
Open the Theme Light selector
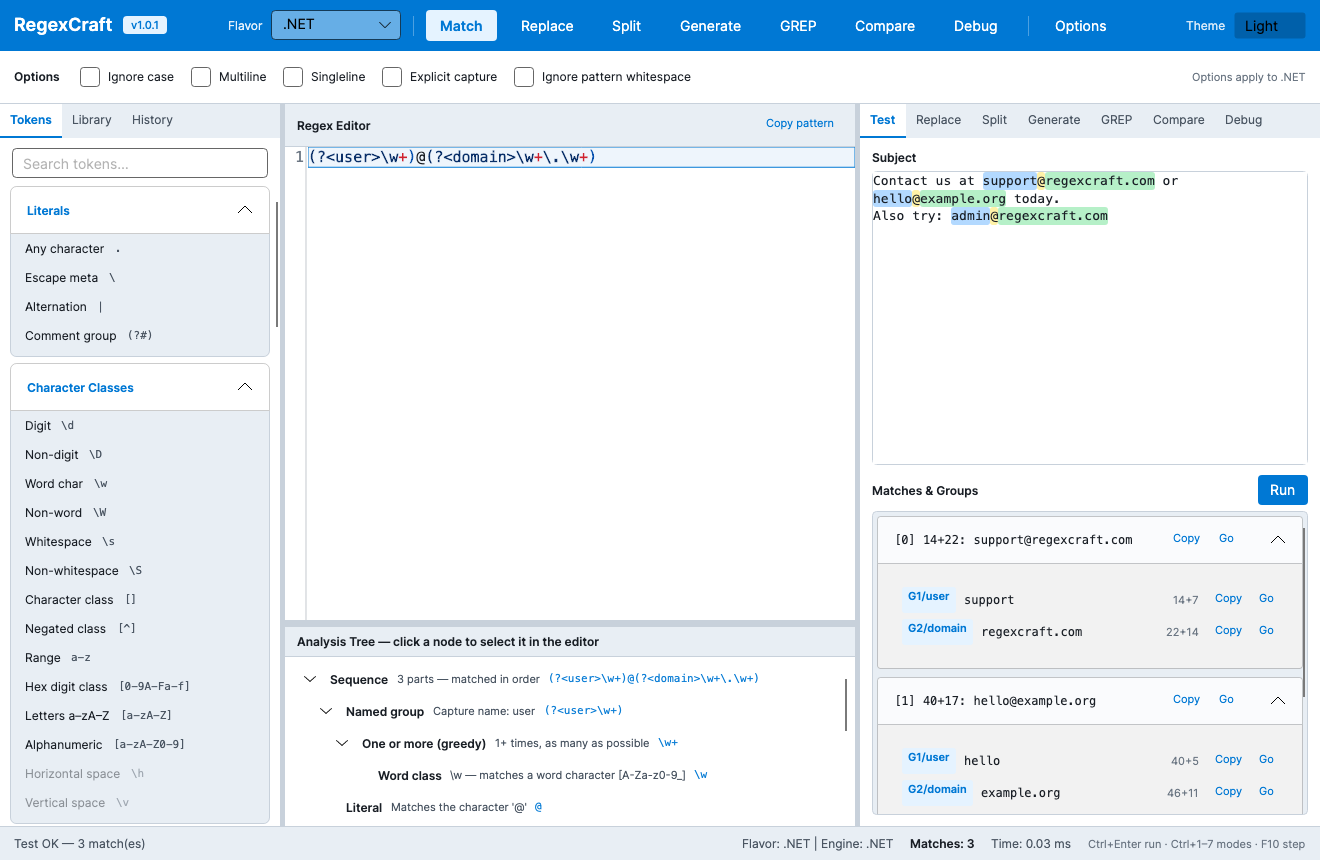tap(1269, 26)
